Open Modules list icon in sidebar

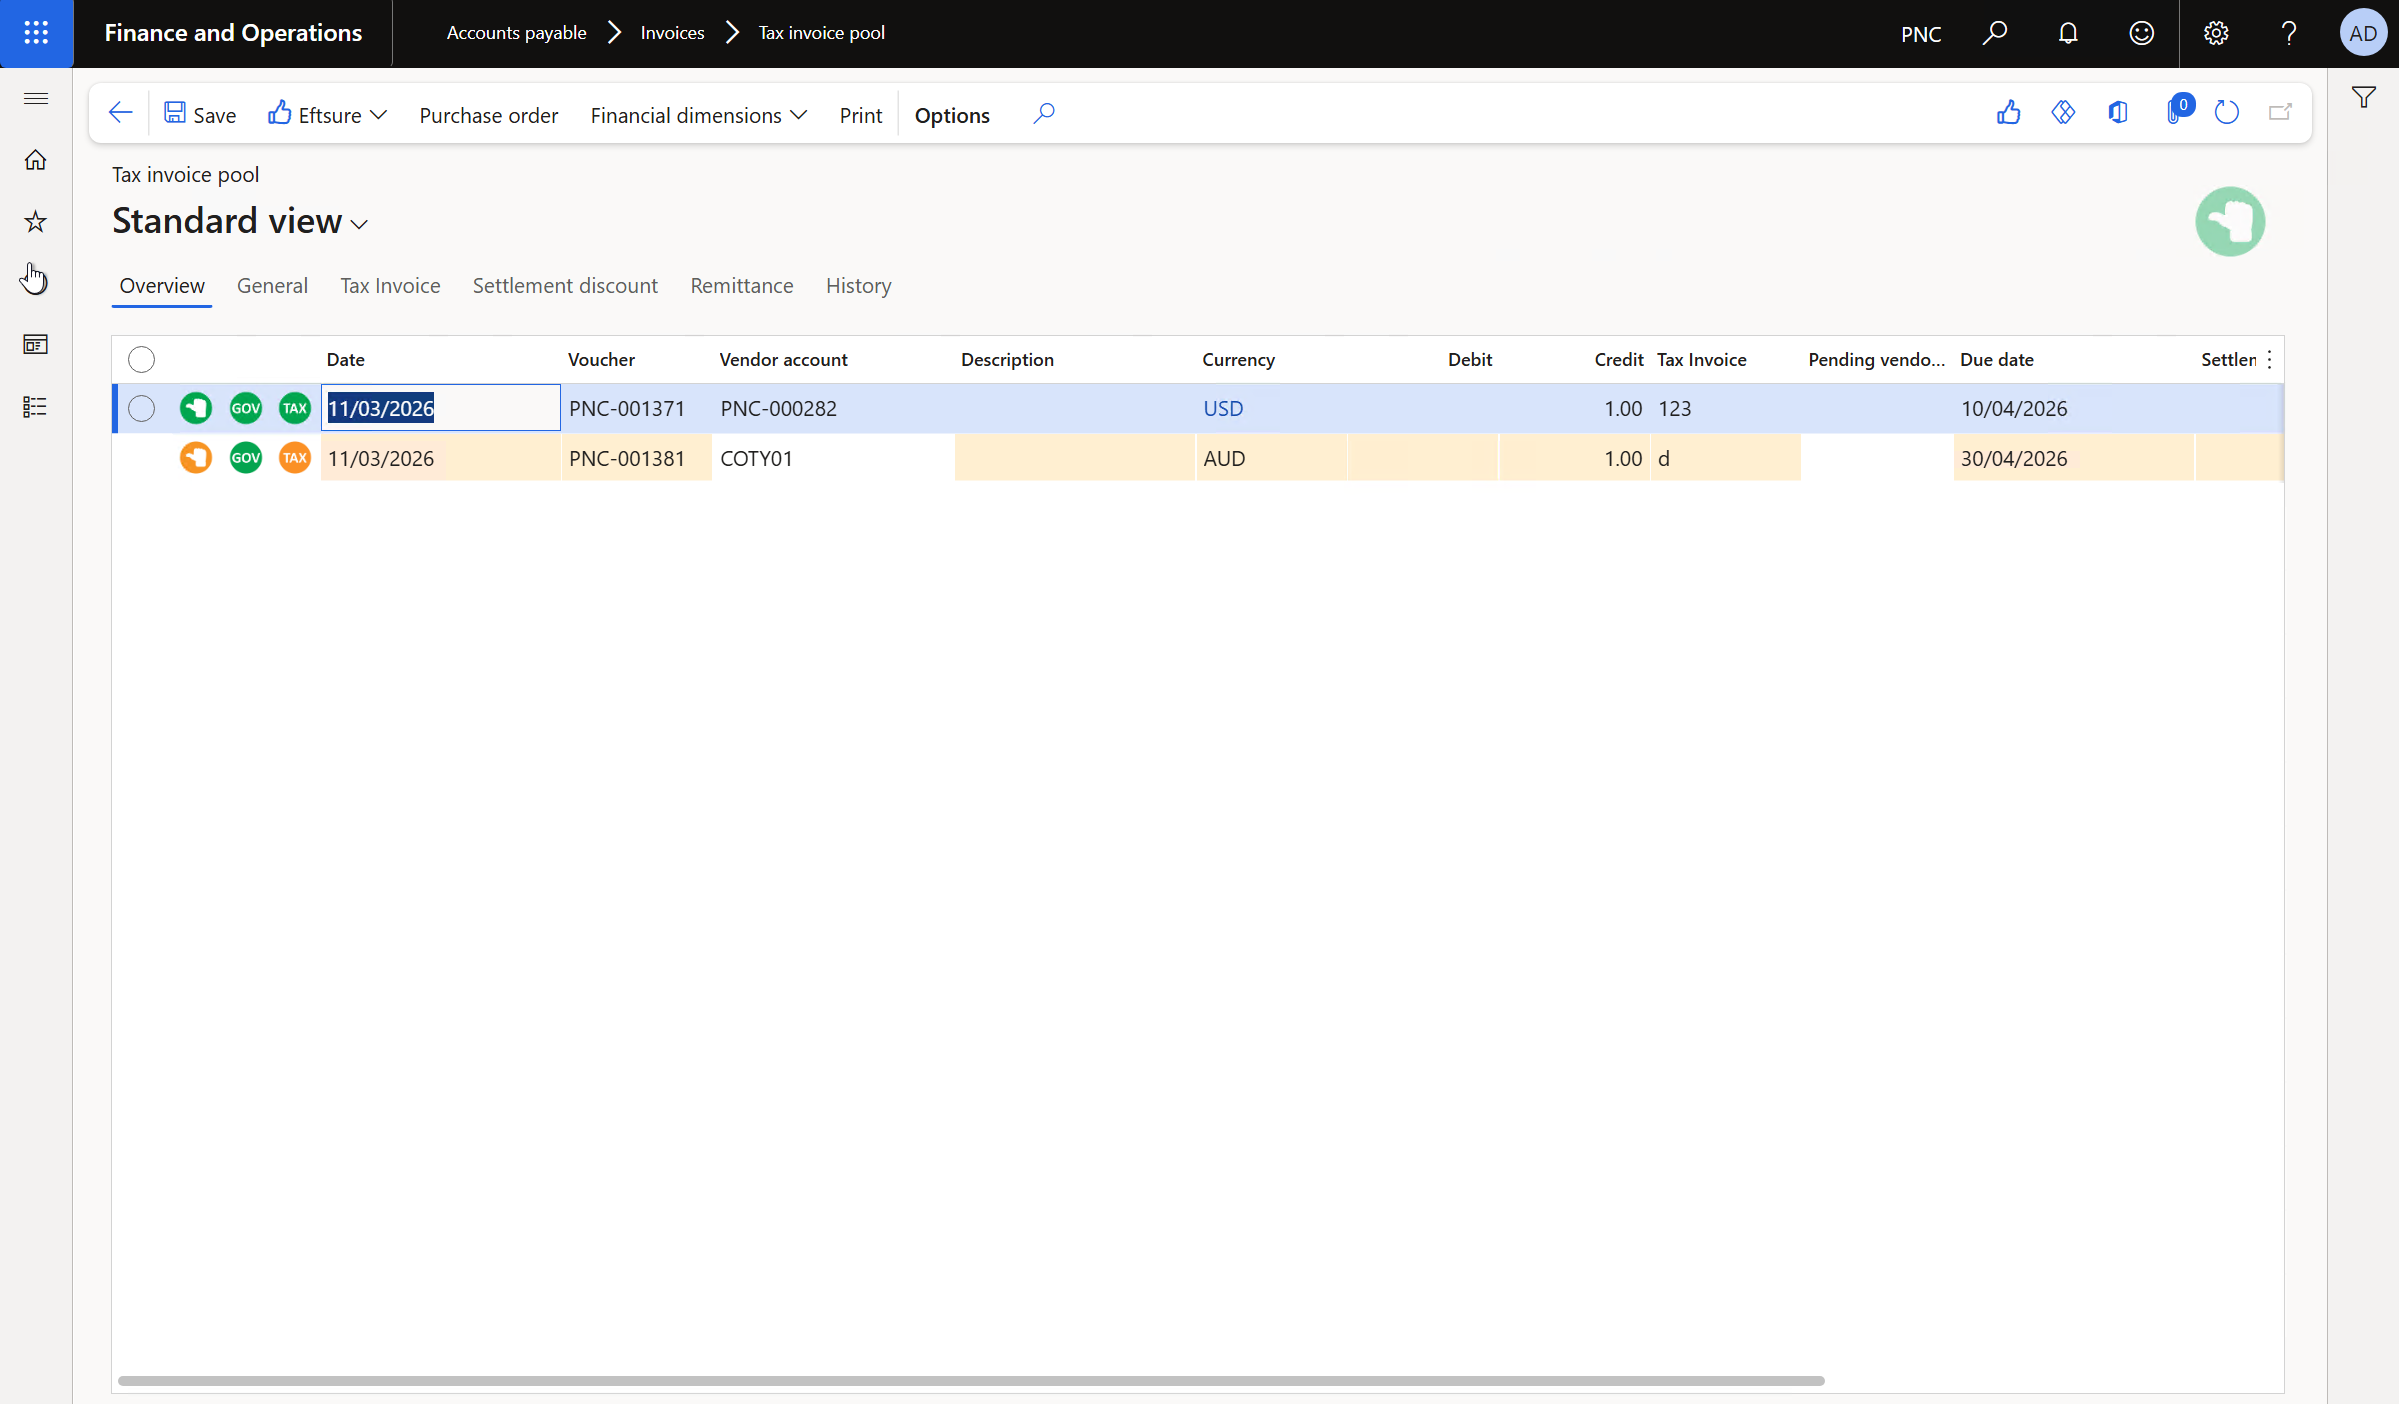[x=36, y=407]
